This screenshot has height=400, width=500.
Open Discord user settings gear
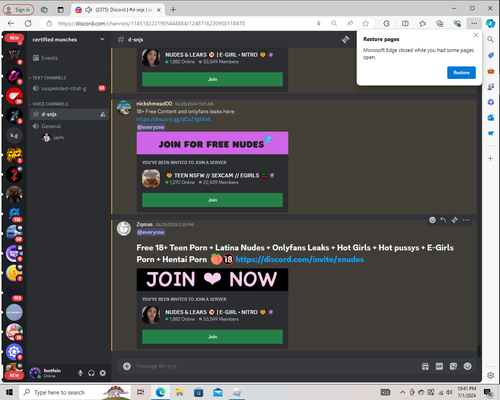(x=103, y=373)
